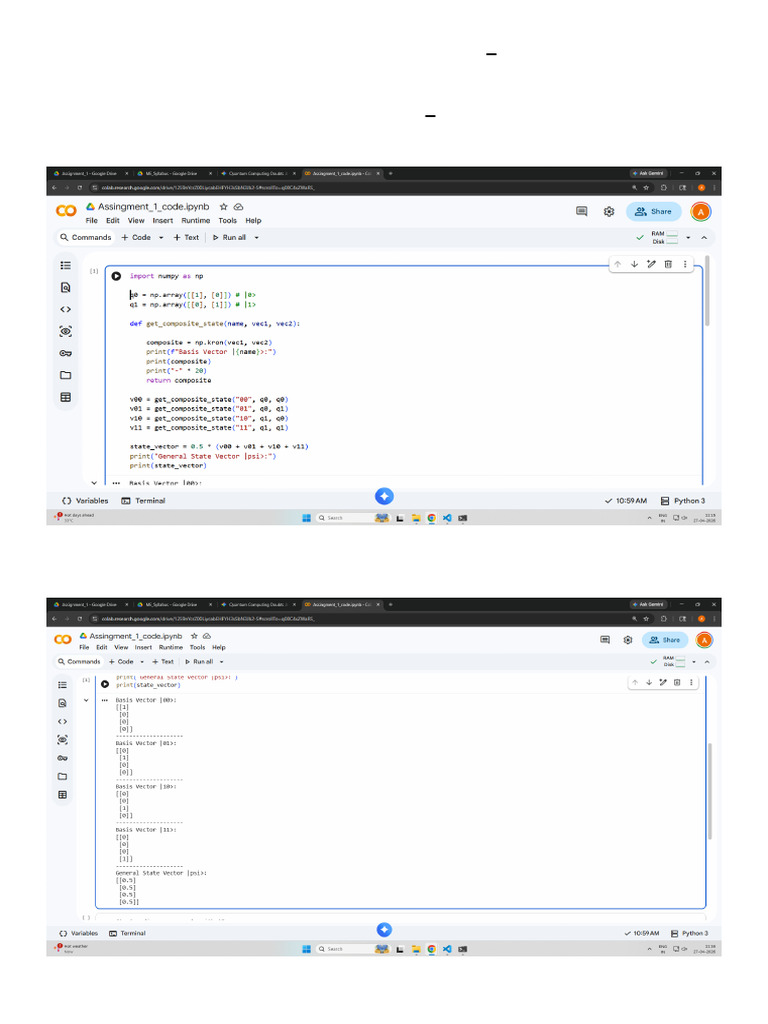Open Runtime menu in upper screenshot

point(196,221)
